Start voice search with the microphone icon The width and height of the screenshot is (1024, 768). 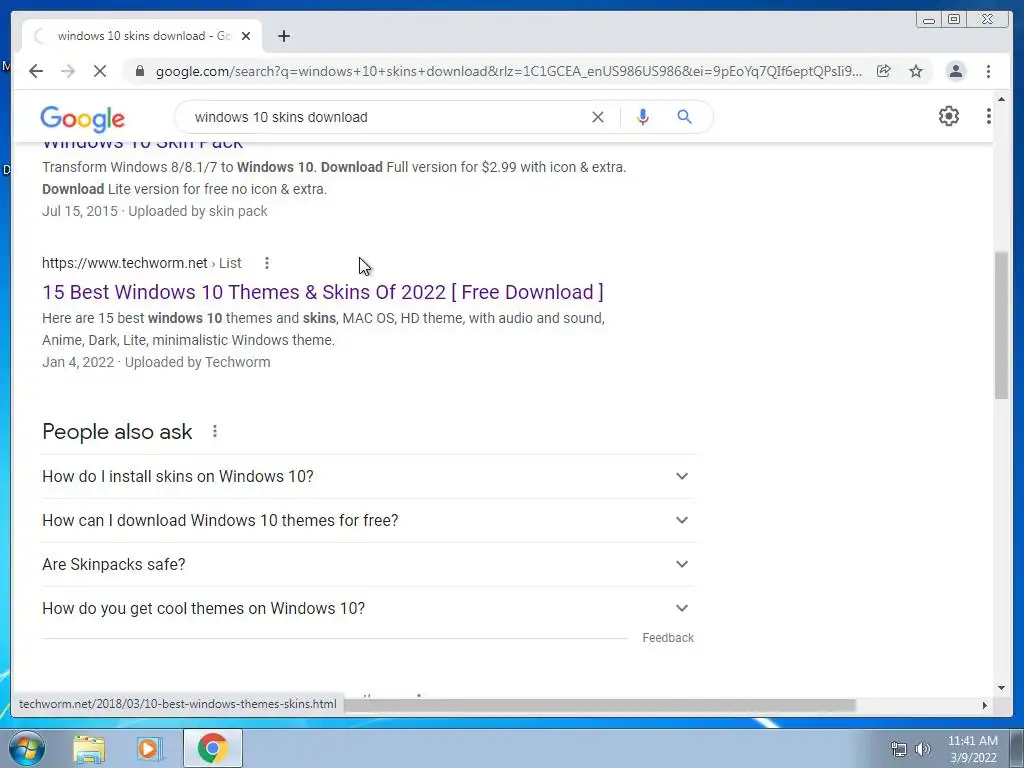coord(643,117)
